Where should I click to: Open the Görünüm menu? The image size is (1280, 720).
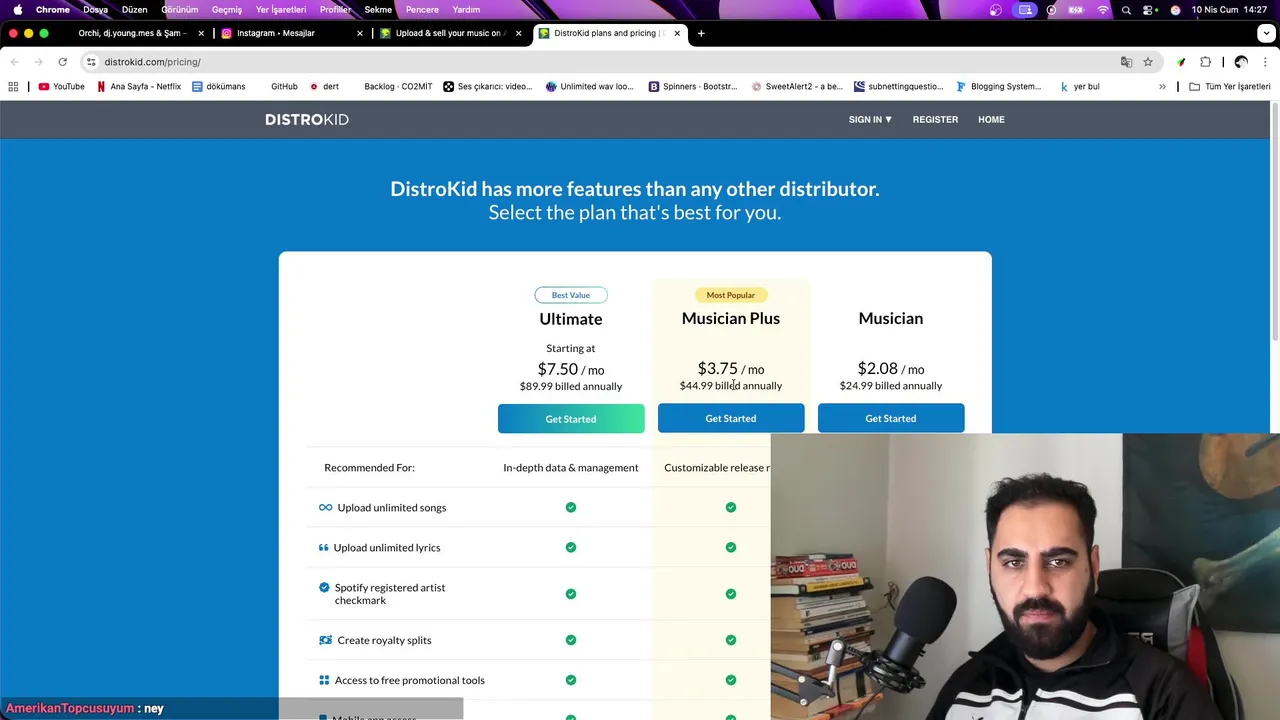[x=180, y=10]
